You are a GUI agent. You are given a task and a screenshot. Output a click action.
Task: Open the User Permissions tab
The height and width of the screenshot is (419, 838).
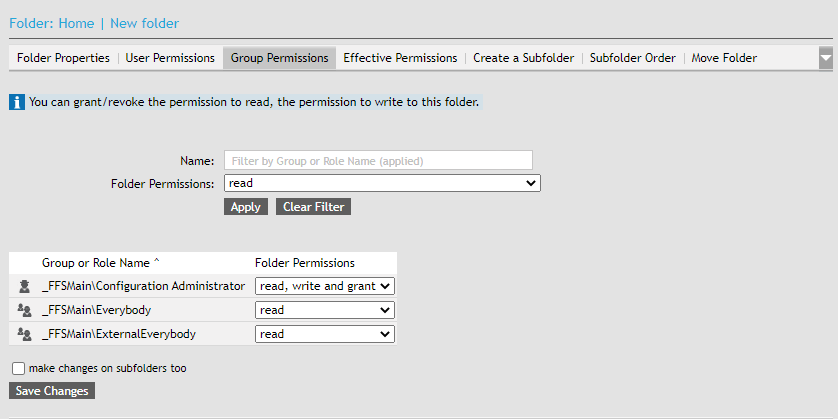click(x=170, y=58)
